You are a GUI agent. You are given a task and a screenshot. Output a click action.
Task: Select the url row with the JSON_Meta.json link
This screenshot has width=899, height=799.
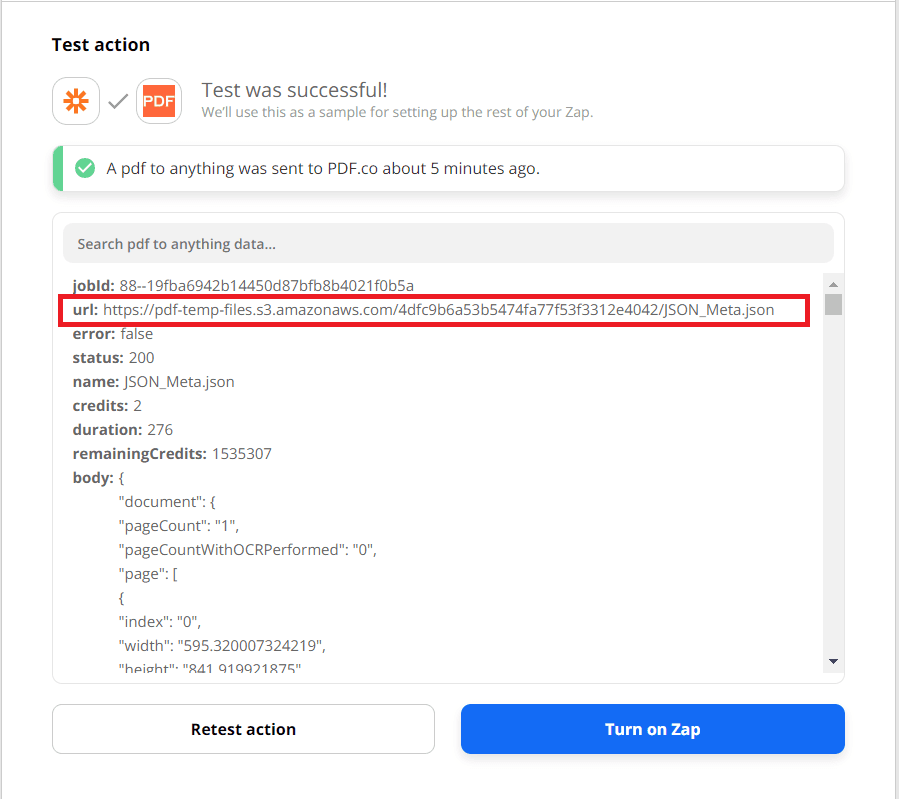[x=438, y=310]
